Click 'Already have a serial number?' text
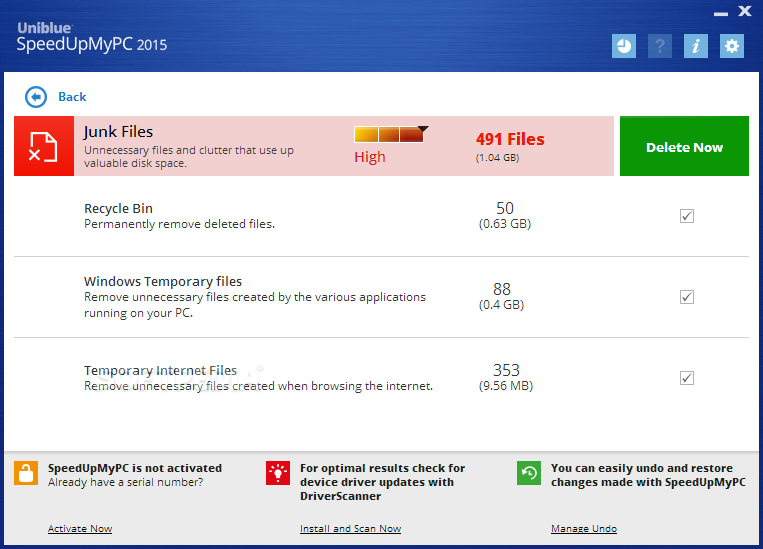Viewport: 763px width, 549px height. point(126,482)
